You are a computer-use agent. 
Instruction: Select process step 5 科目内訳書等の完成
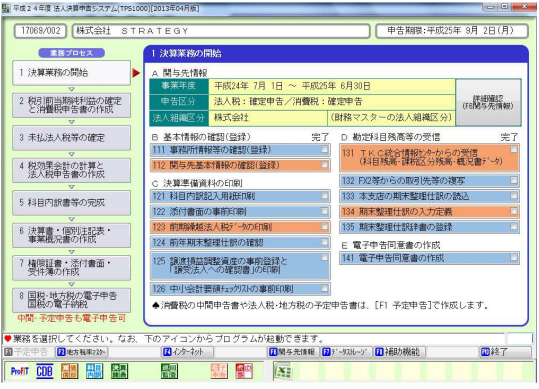[72, 203]
